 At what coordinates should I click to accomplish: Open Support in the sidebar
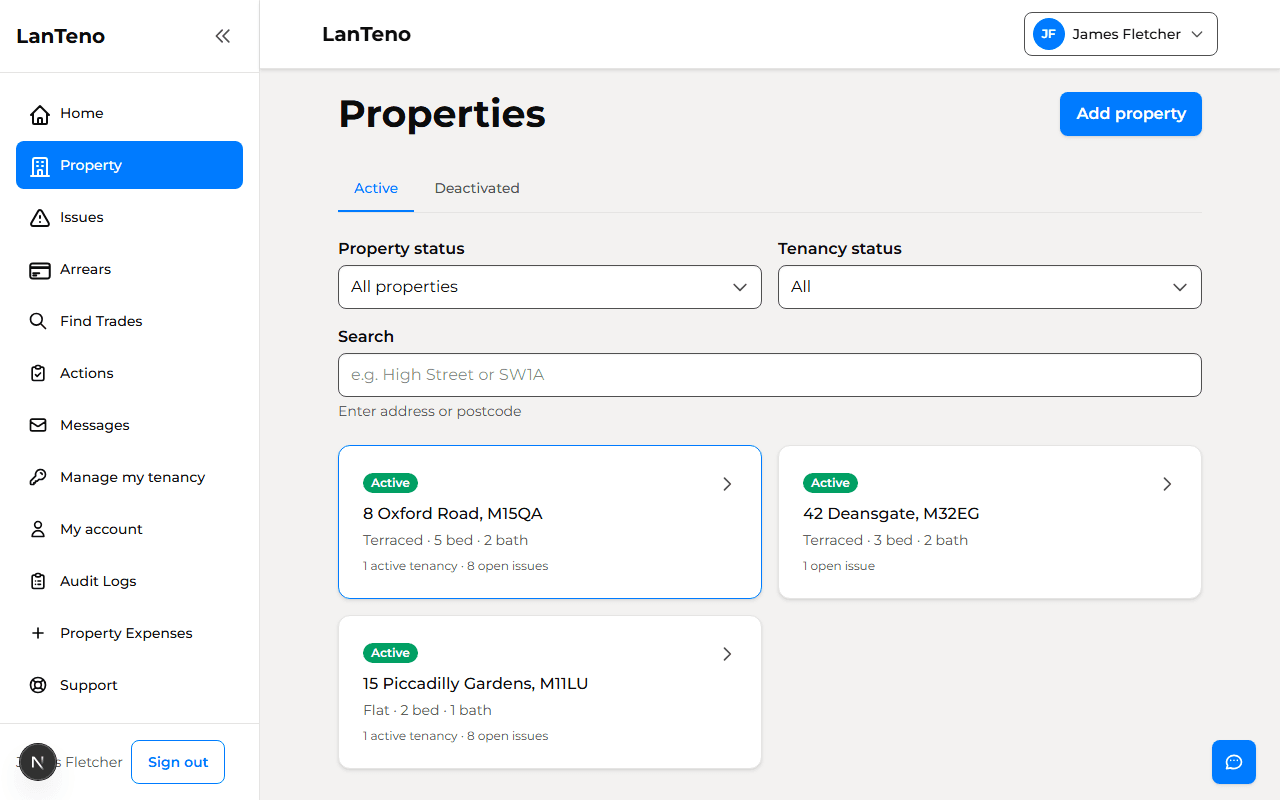click(129, 685)
